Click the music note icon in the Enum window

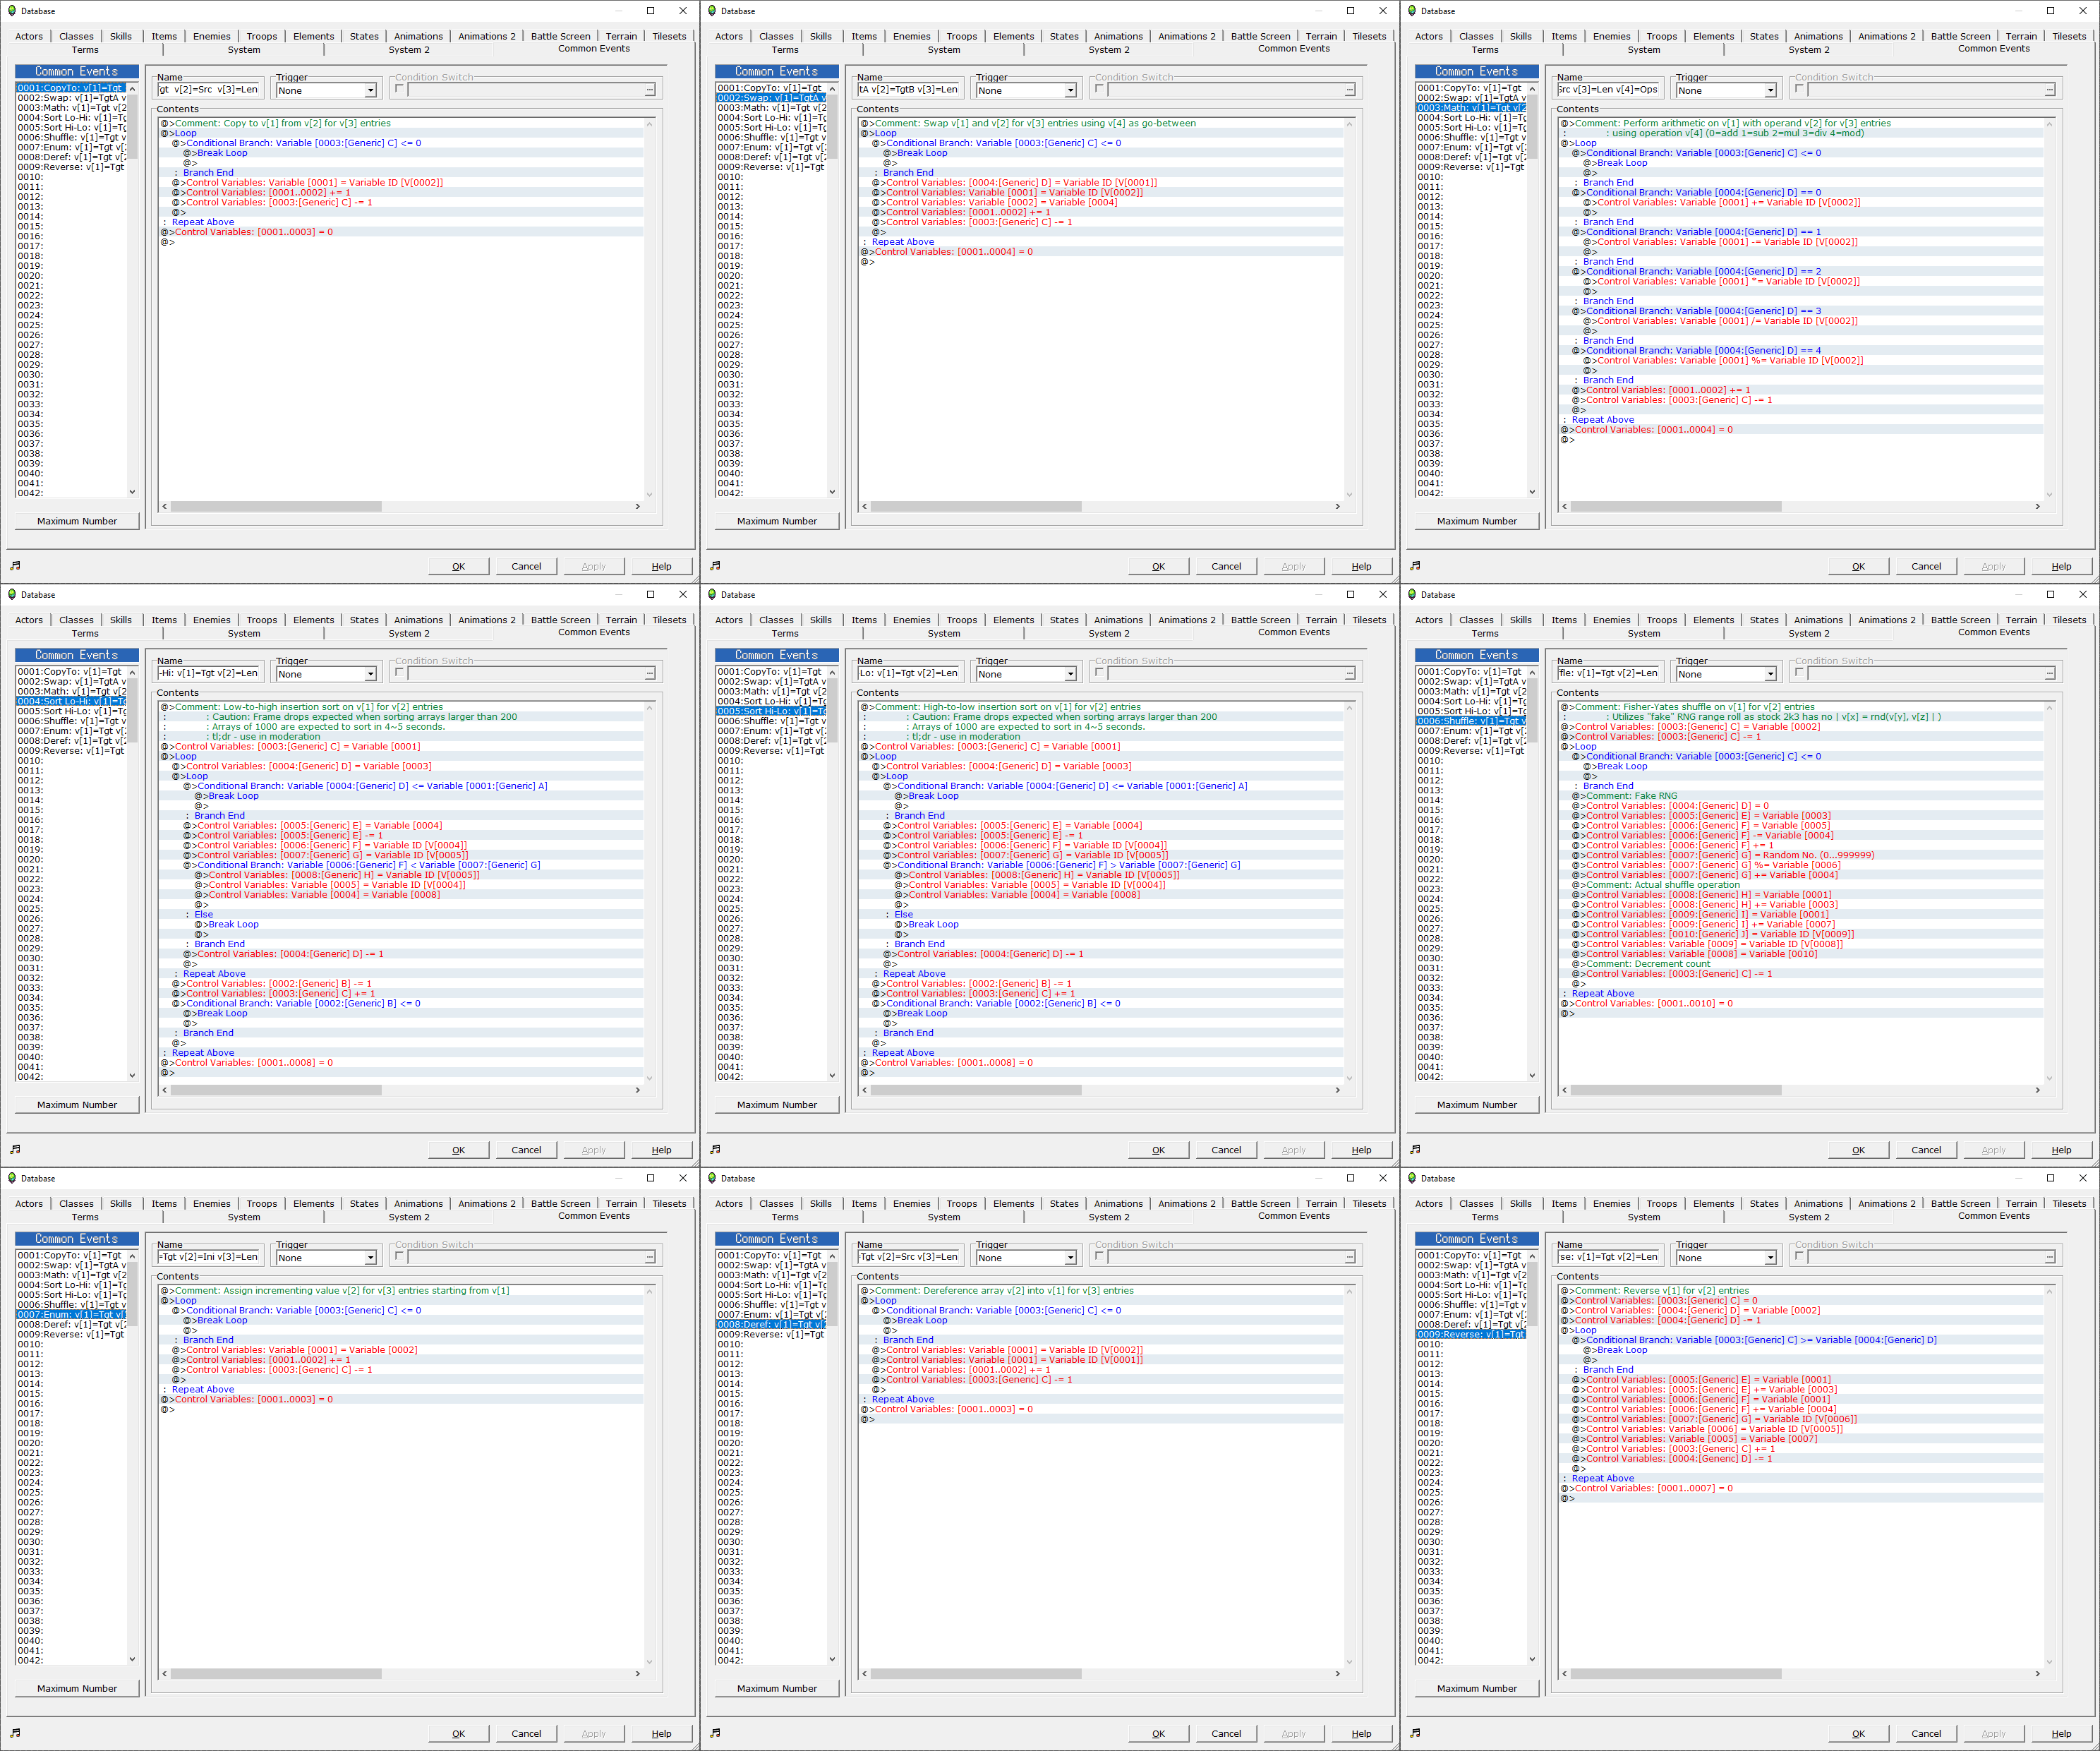click(15, 1733)
